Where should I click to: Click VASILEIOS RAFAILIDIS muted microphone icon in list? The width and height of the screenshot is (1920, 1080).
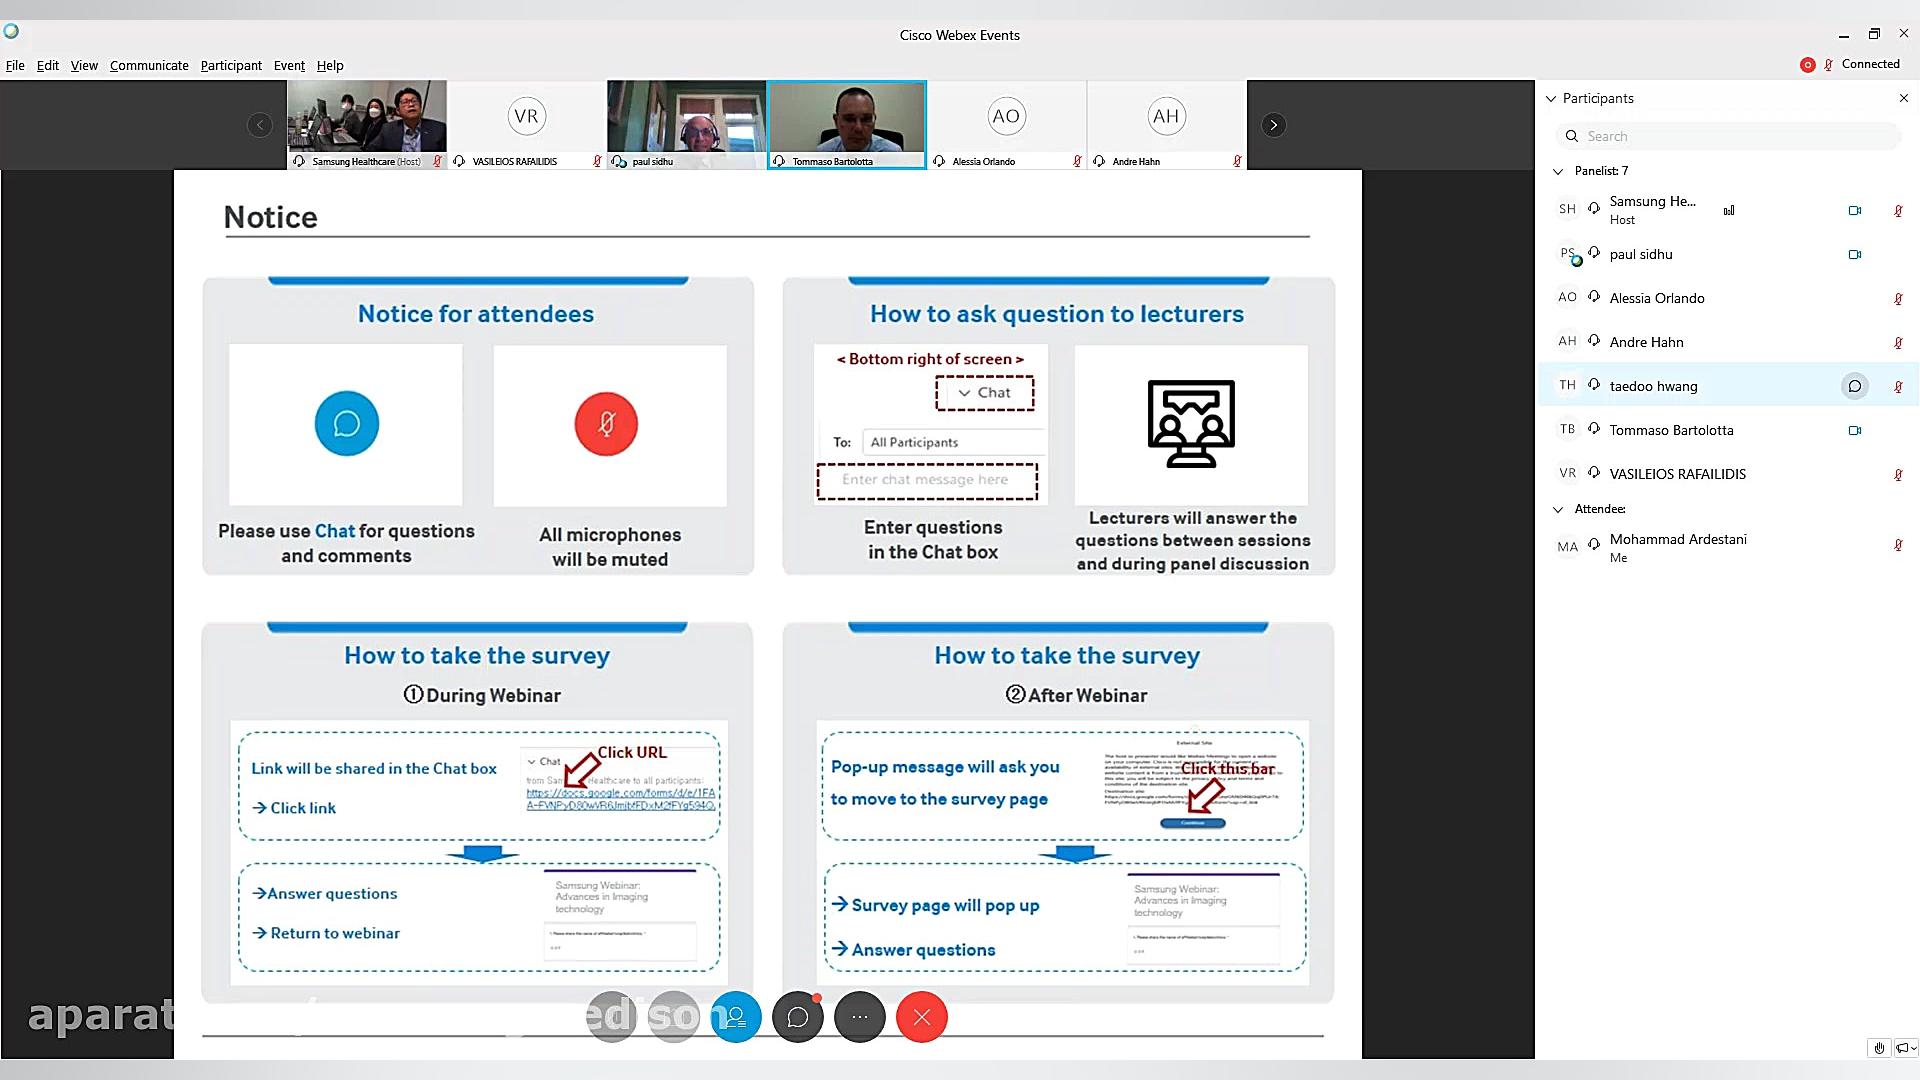1898,475
